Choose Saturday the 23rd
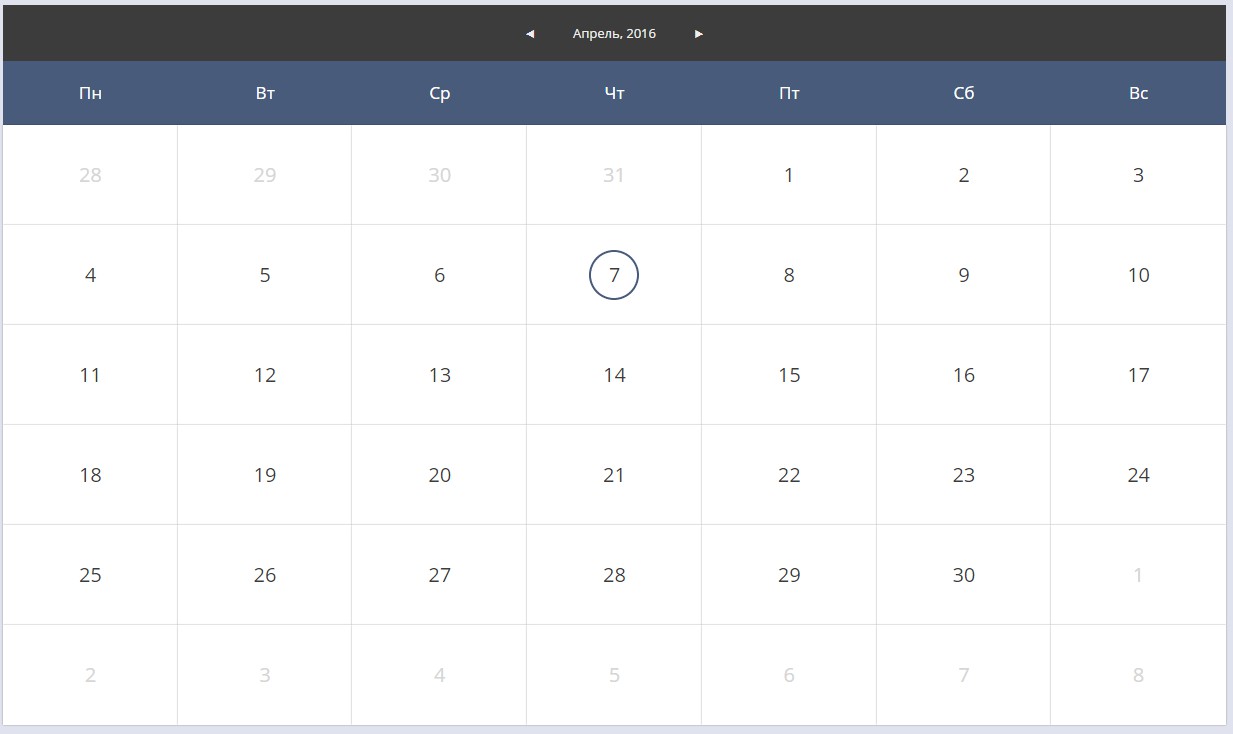This screenshot has width=1233, height=734. [x=963, y=475]
